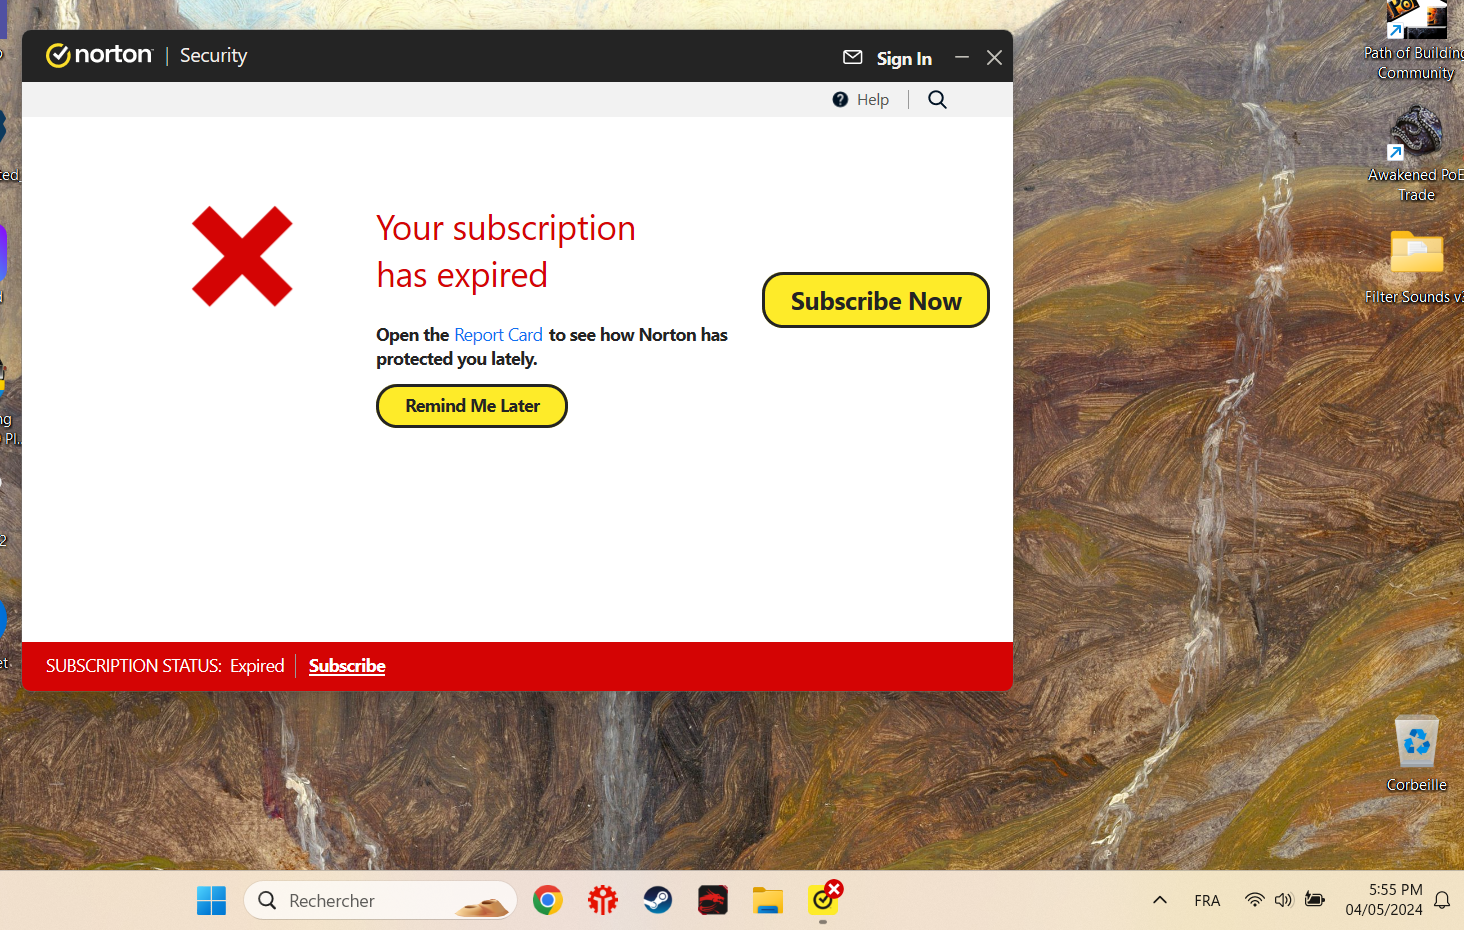The width and height of the screenshot is (1464, 930).
Task: Click the 'Your subscription has expired' heading
Action: pos(506,251)
